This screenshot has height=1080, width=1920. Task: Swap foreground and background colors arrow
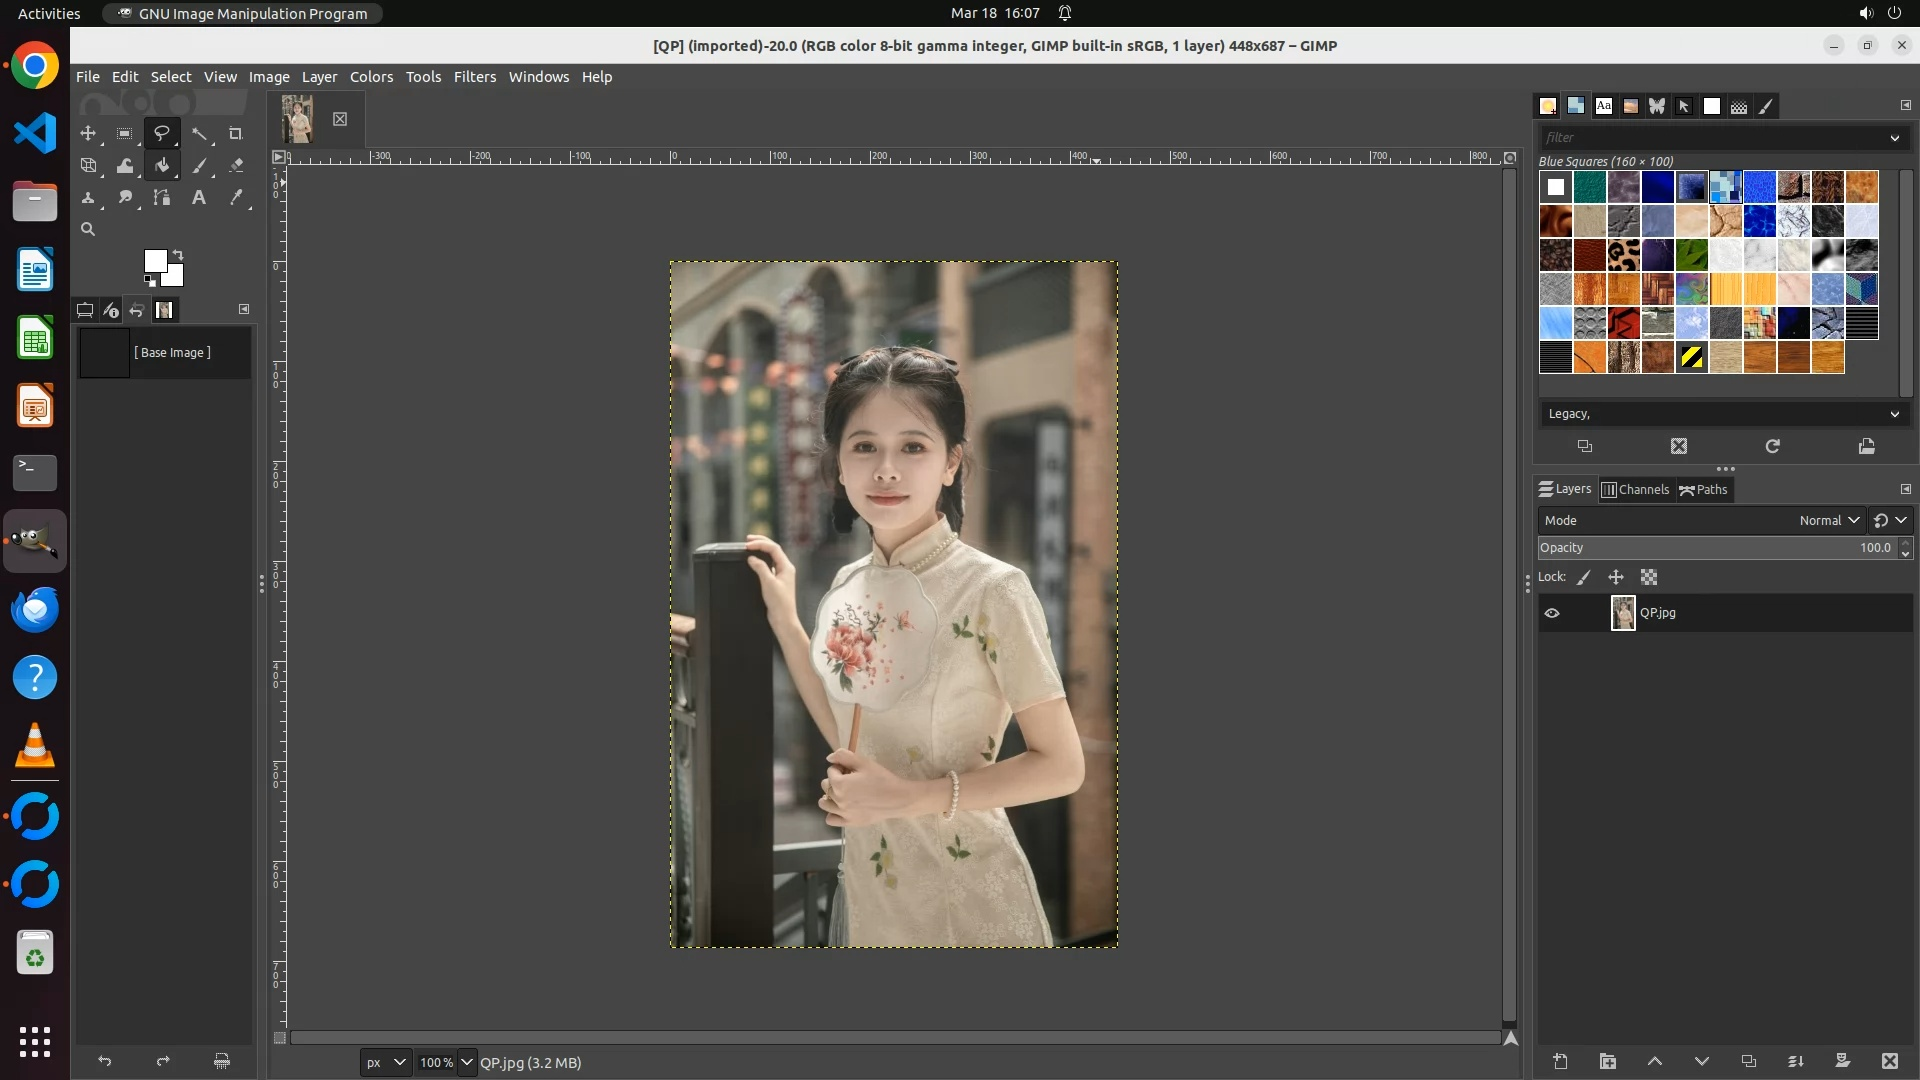pyautogui.click(x=178, y=254)
